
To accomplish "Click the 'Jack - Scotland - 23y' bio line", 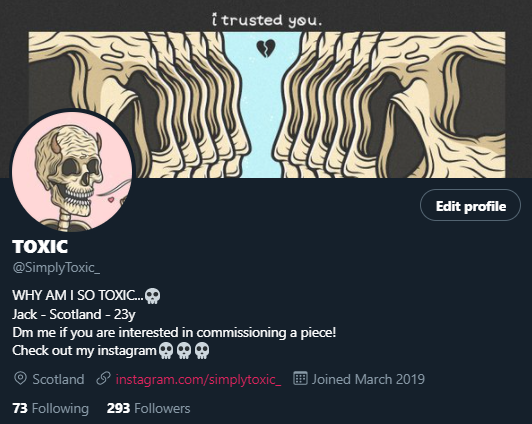I will (x=74, y=314).
